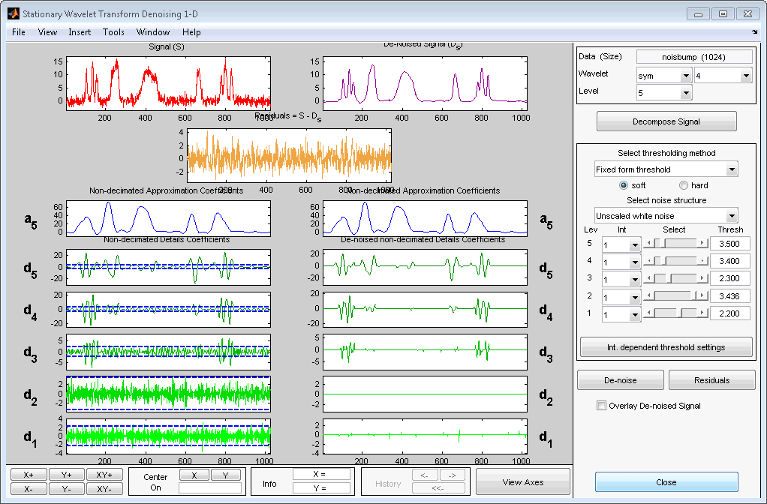Select the soft thresholding radio button
This screenshot has width=767, height=504.
point(625,185)
